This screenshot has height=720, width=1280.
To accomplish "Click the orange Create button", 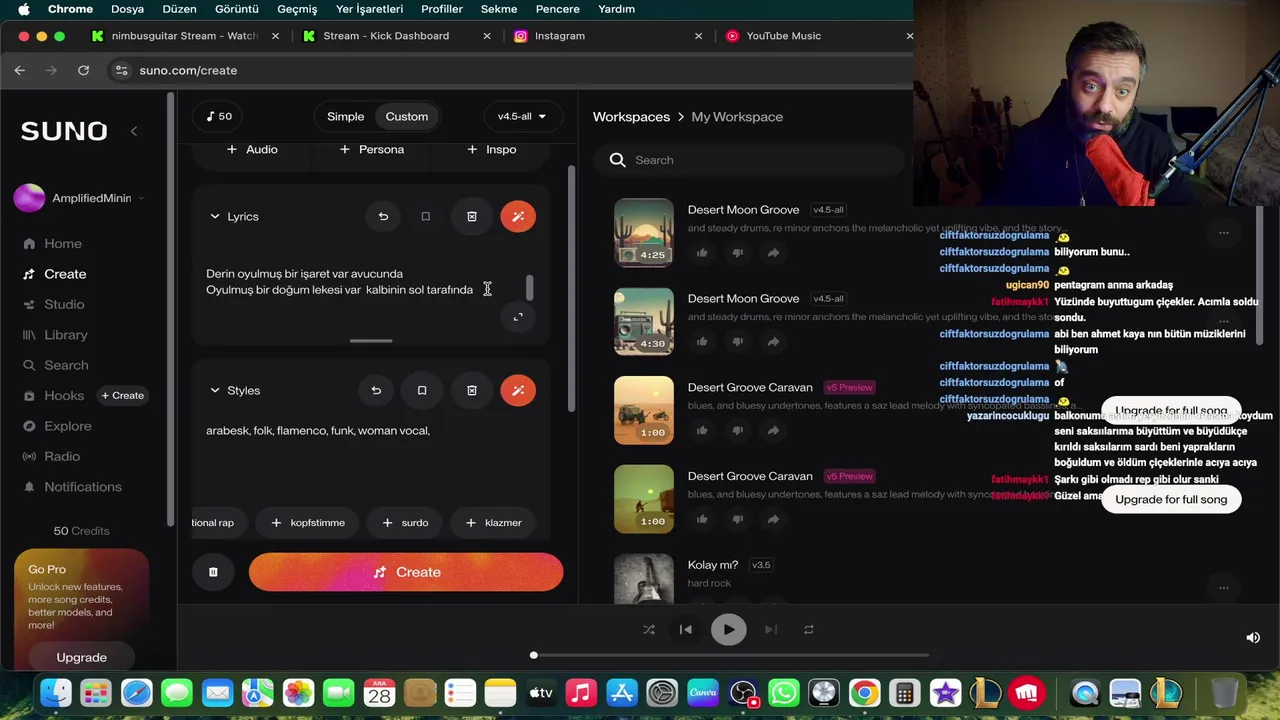I will point(406,572).
